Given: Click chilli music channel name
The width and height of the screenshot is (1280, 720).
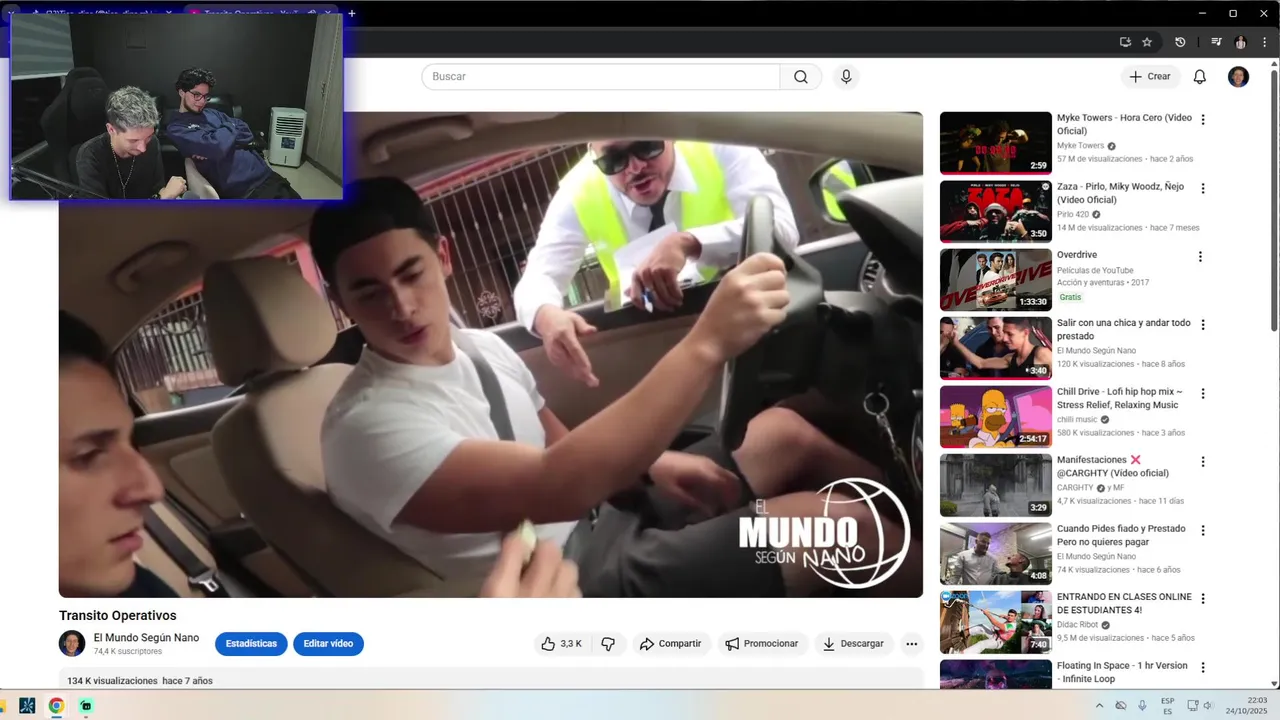Looking at the screenshot, I should 1077,419.
